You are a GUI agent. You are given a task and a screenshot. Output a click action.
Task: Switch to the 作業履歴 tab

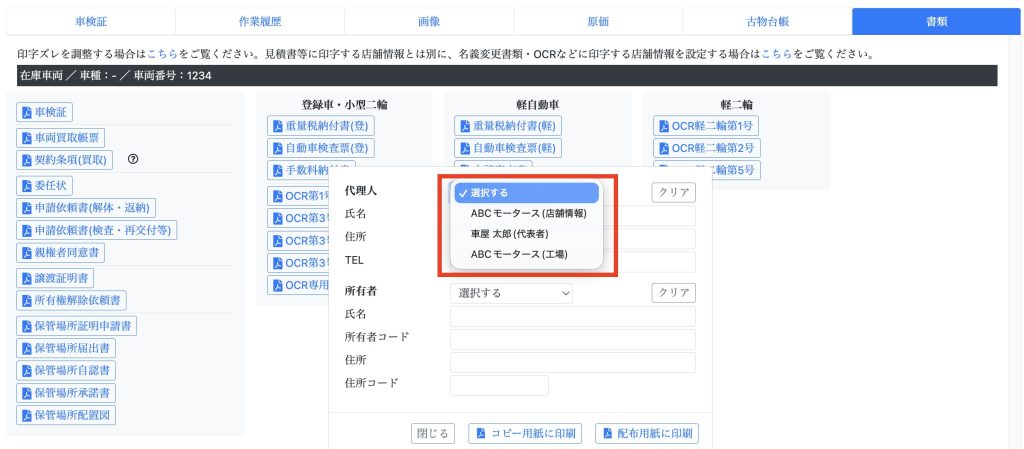click(260, 21)
